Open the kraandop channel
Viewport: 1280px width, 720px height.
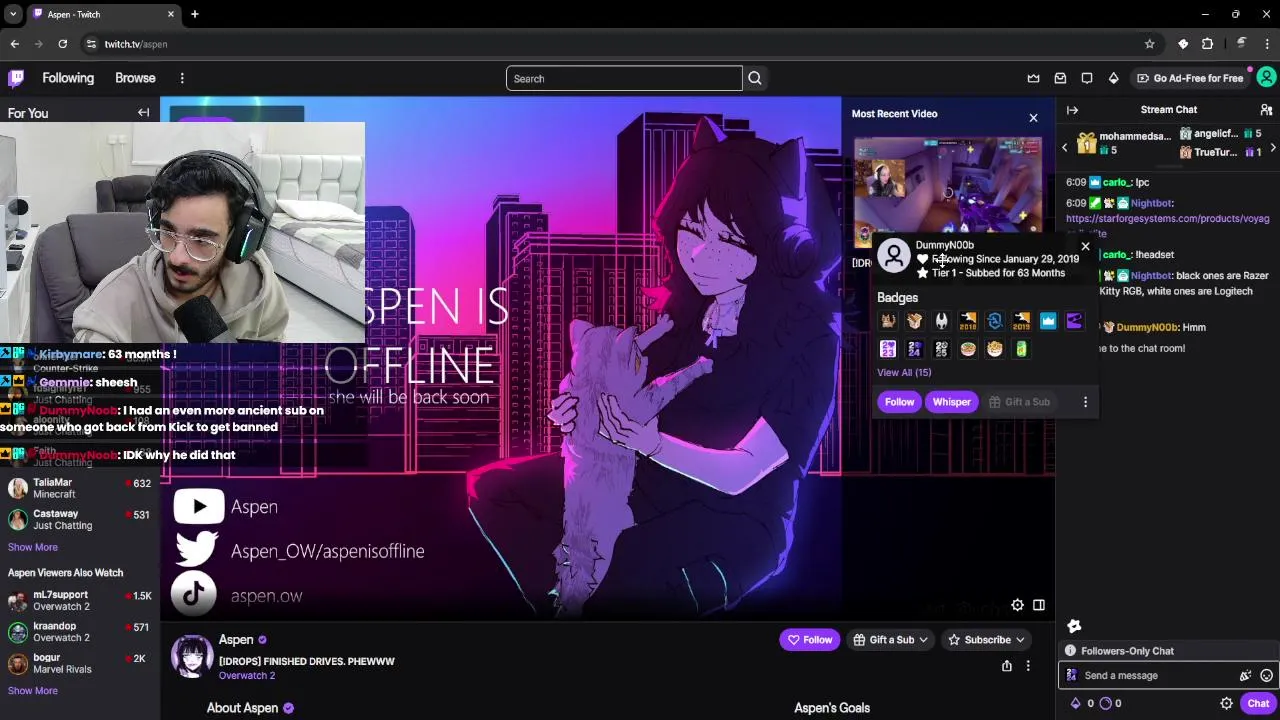[80, 631]
